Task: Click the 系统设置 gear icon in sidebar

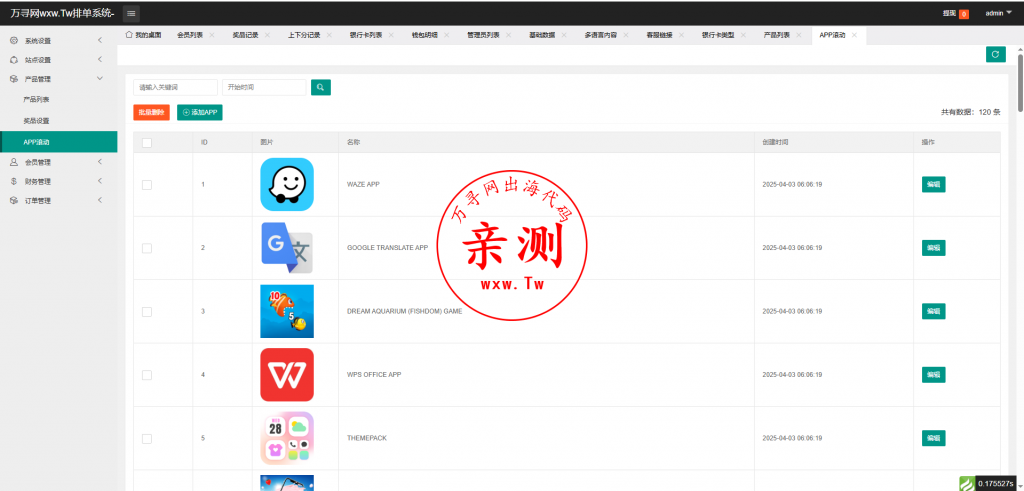Action: 14,40
